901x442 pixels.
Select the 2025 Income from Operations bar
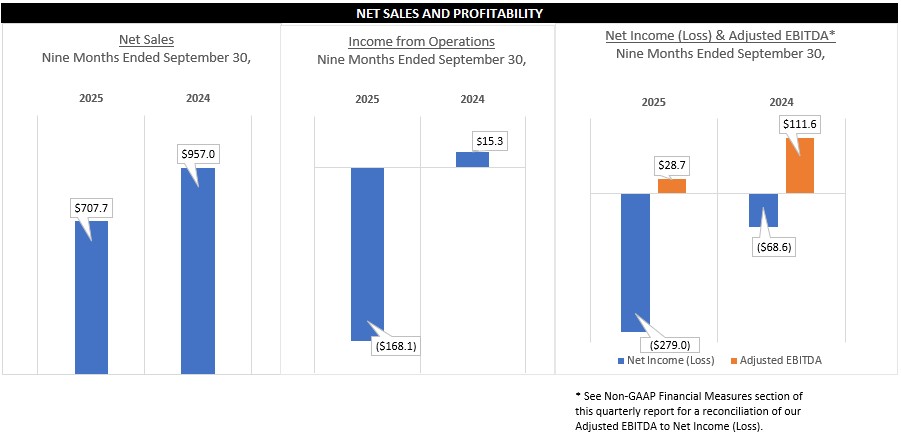tap(367, 250)
